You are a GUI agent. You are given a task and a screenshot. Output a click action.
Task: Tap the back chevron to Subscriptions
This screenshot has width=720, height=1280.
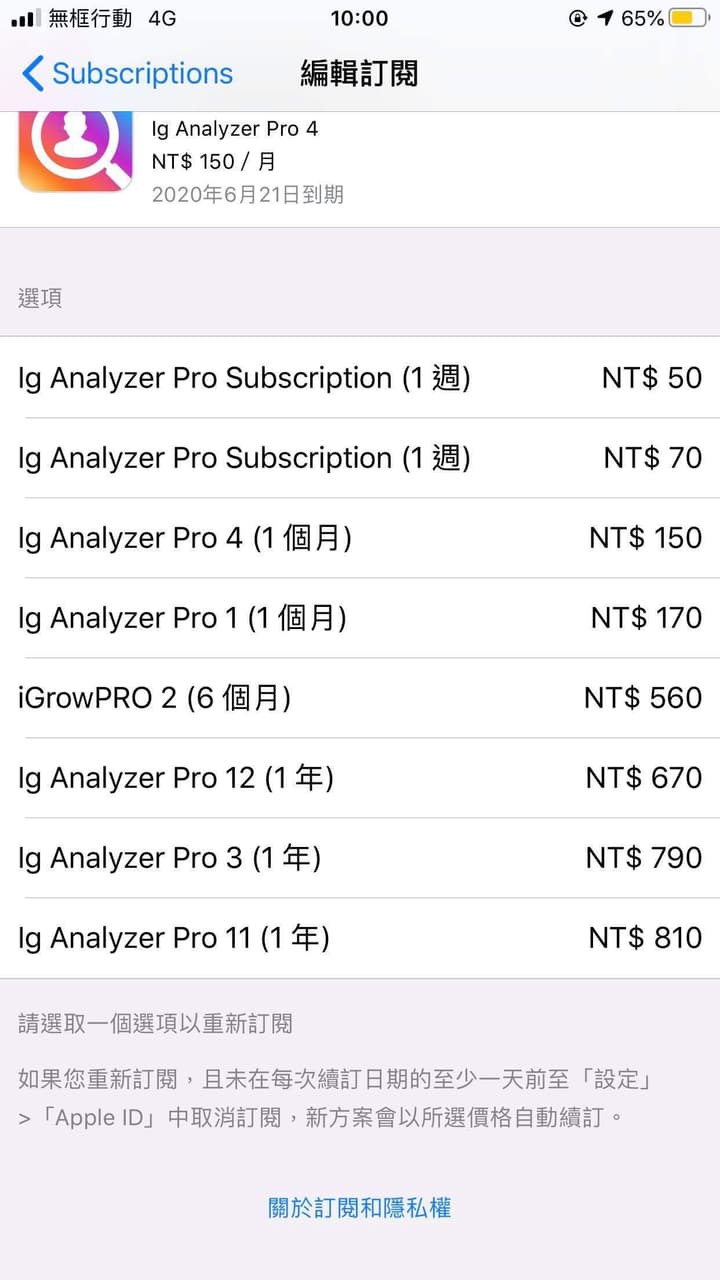coord(32,73)
